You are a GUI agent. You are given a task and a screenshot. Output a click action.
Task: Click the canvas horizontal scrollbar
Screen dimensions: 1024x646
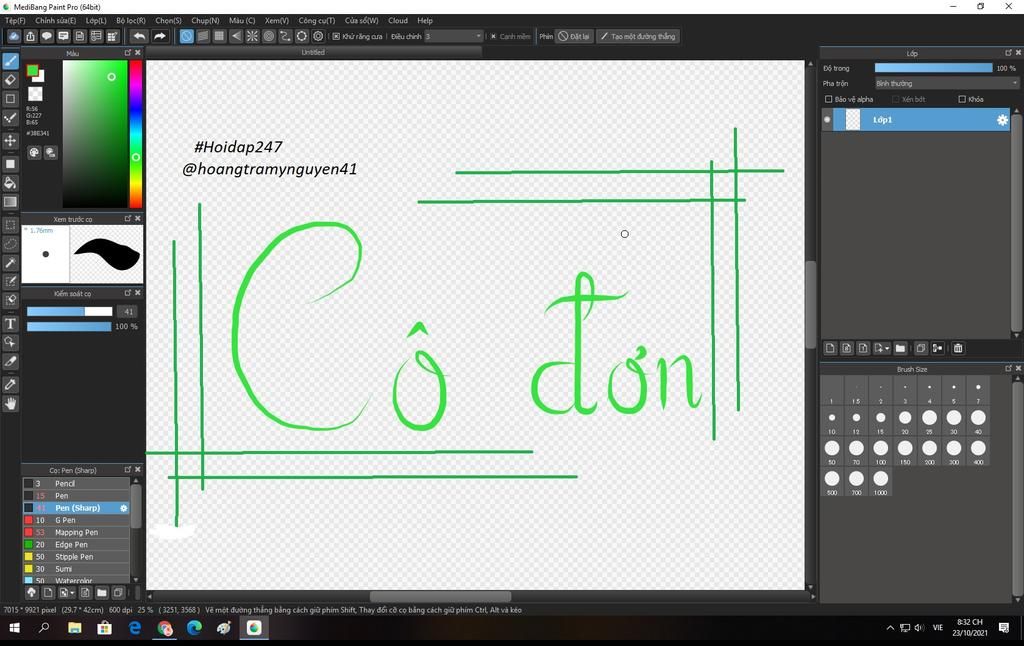pyautogui.click(x=441, y=596)
